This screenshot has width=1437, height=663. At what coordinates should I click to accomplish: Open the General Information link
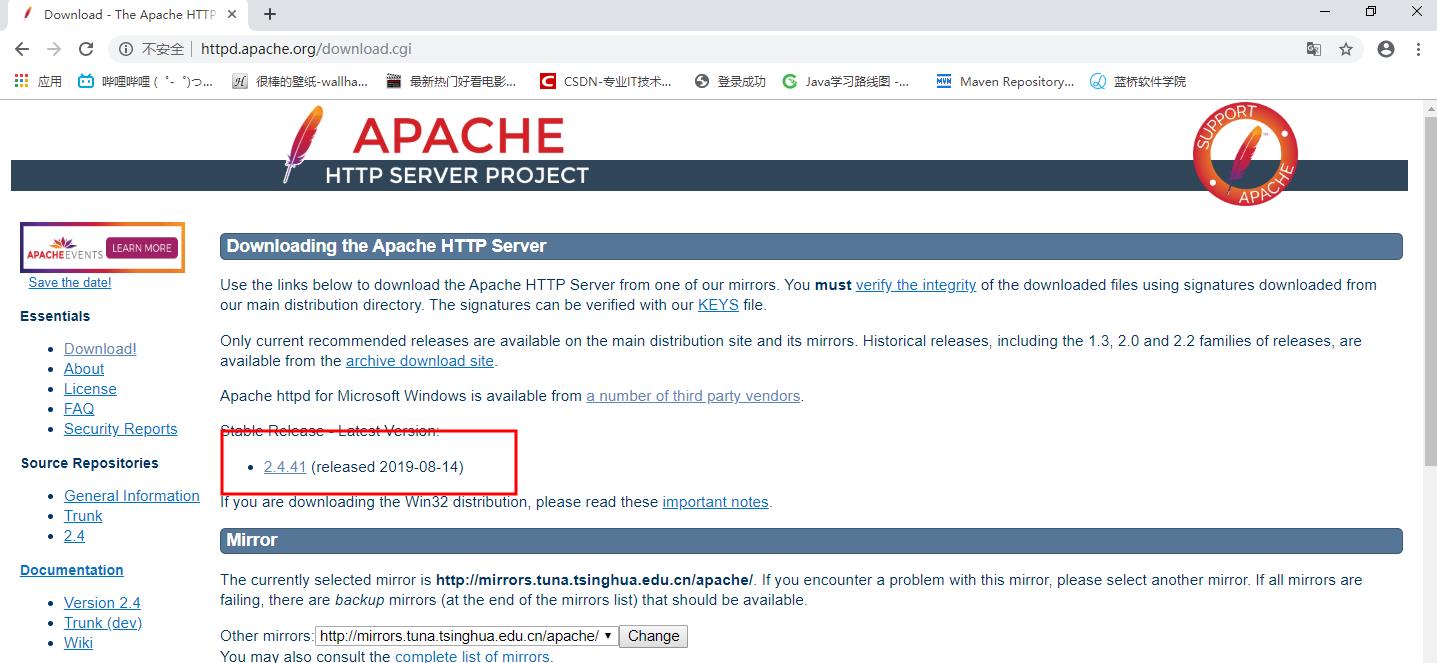(132, 496)
